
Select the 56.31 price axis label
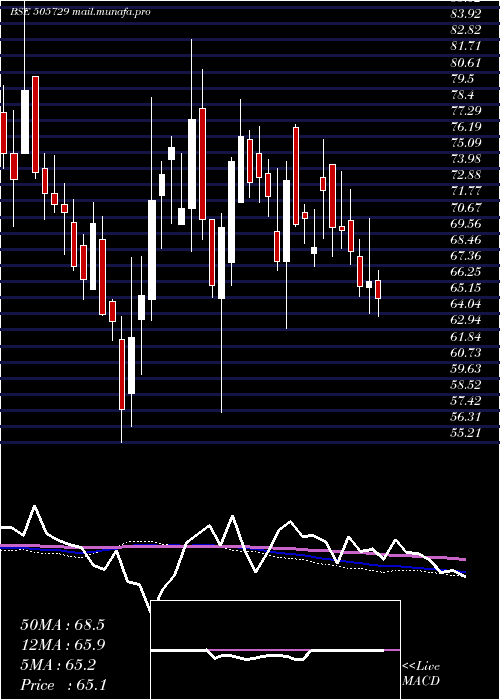point(466,417)
